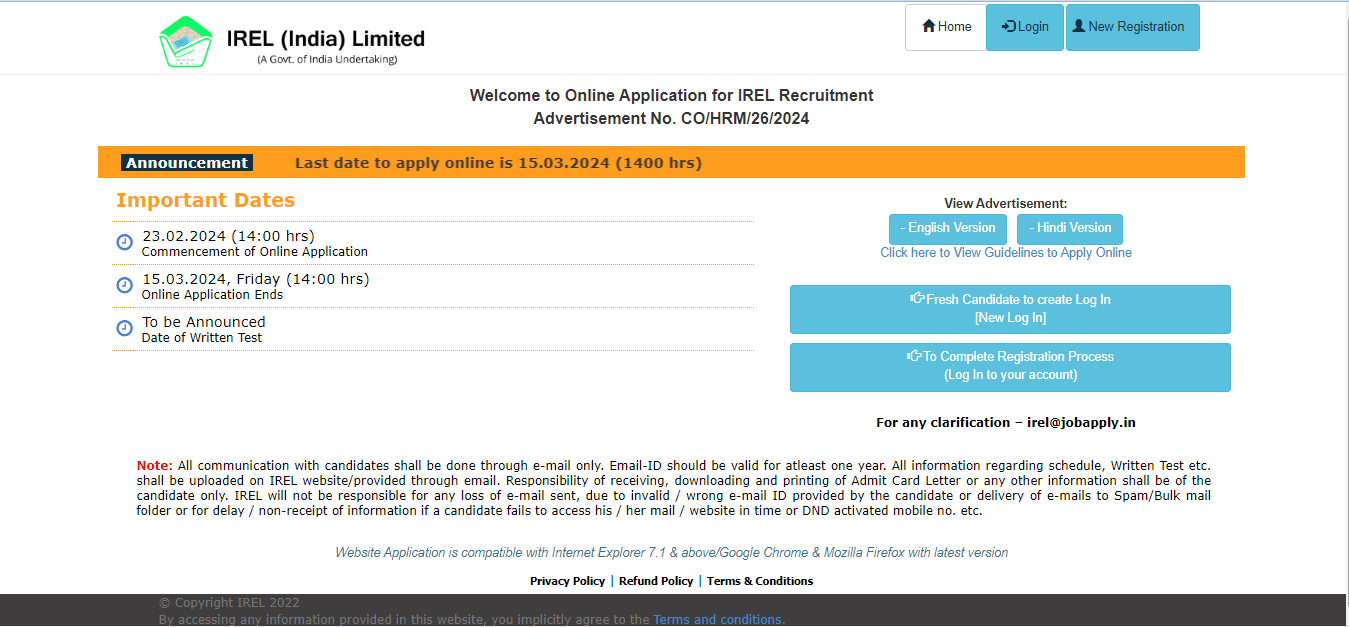This screenshot has height=627, width=1349.
Task: Go to the Login page
Action: [x=1025, y=27]
